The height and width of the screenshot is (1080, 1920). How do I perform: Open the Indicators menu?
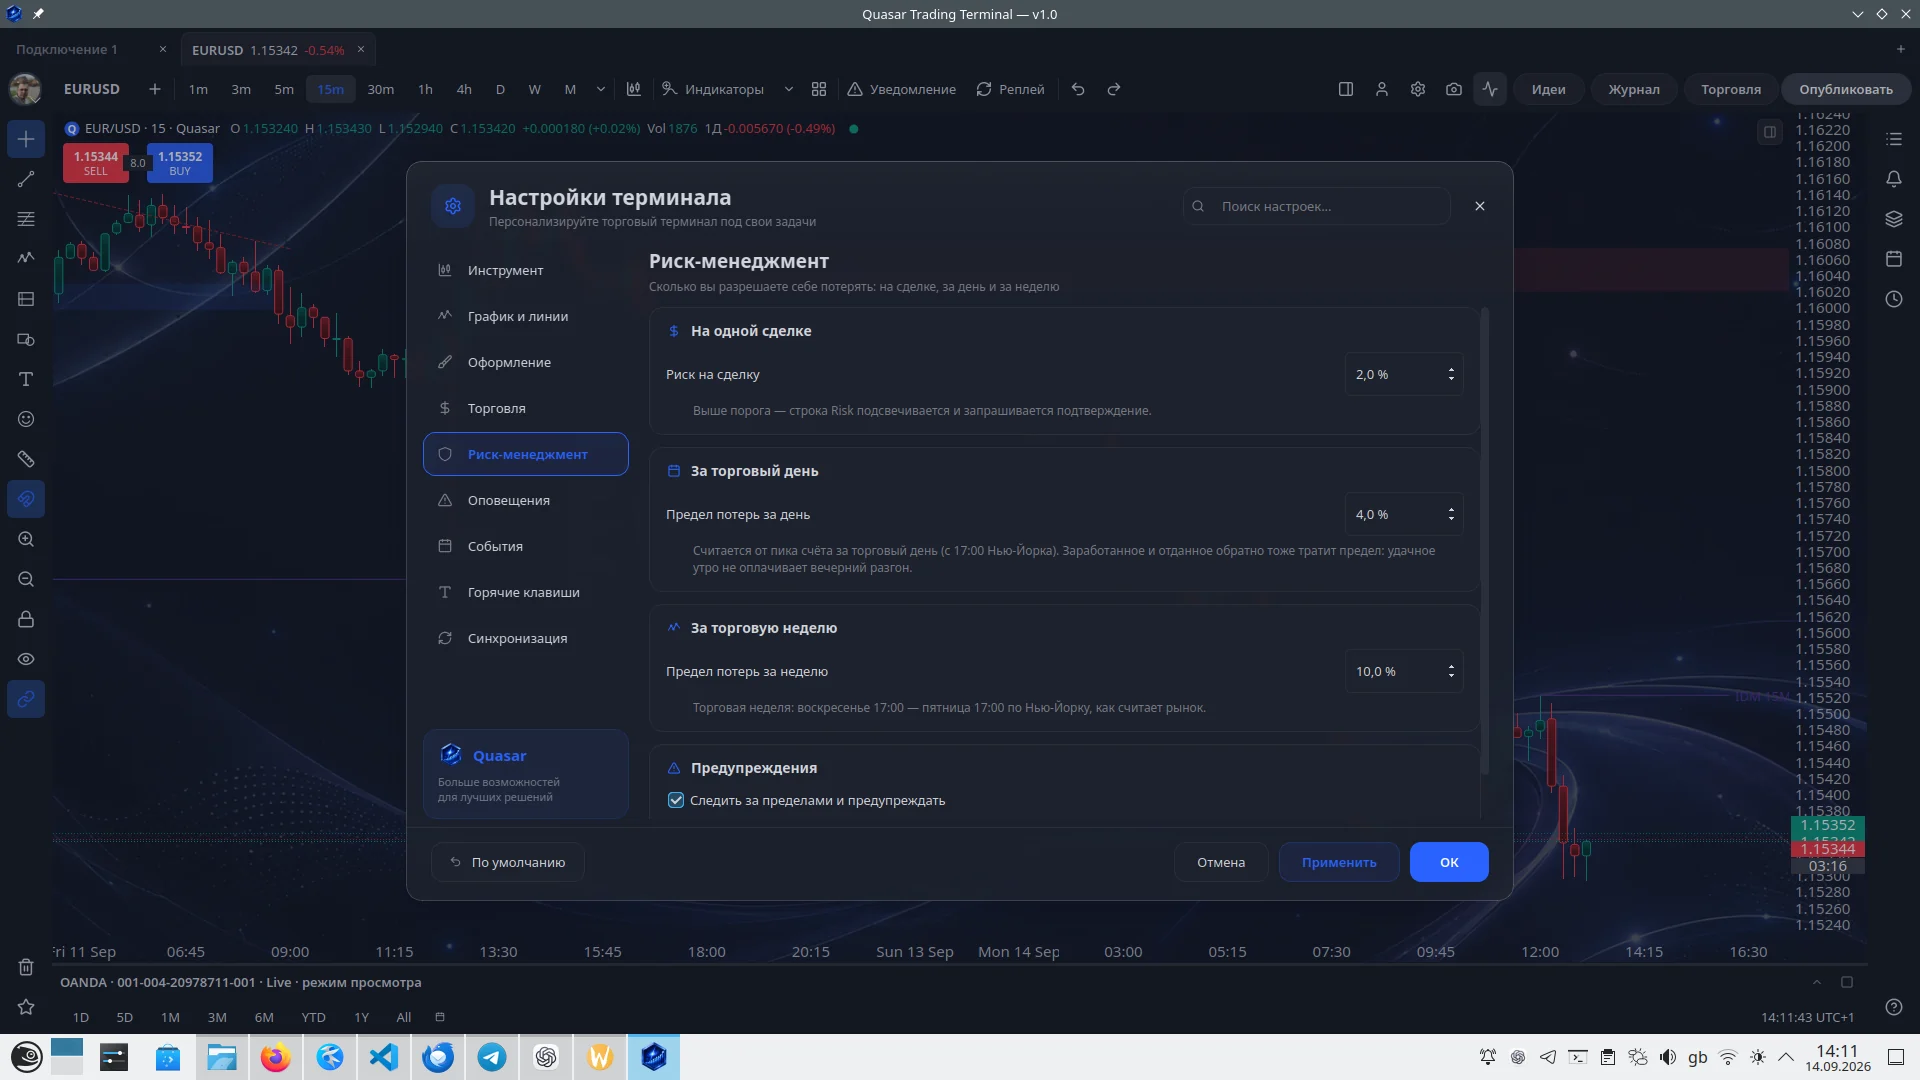pos(713,89)
